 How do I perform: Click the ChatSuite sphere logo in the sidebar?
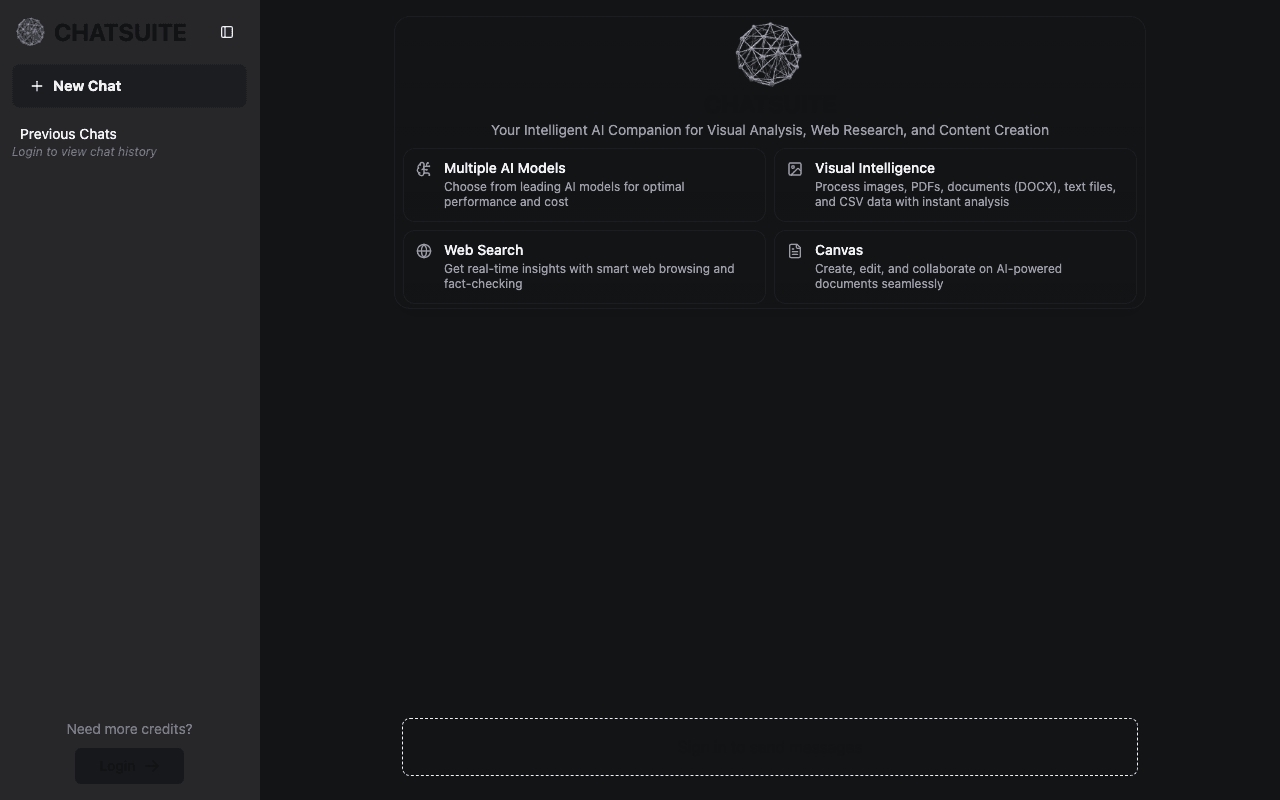pos(30,32)
